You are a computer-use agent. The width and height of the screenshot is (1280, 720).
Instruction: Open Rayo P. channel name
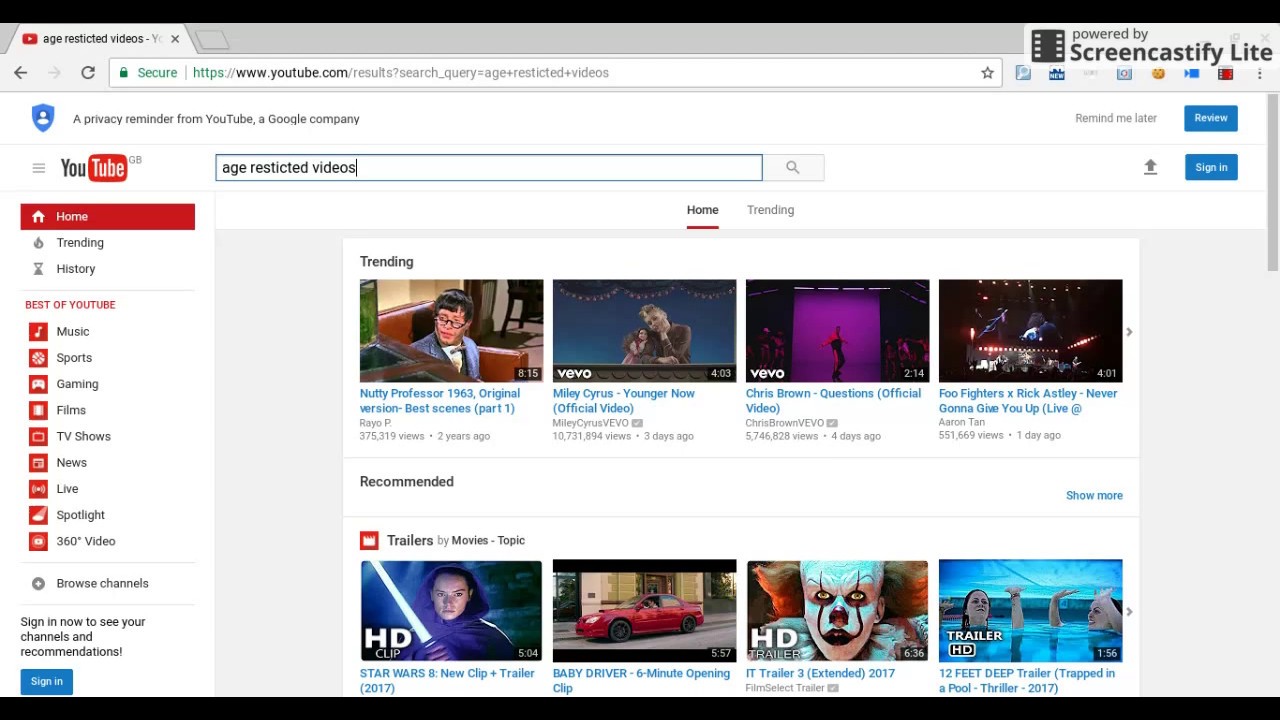coord(376,423)
